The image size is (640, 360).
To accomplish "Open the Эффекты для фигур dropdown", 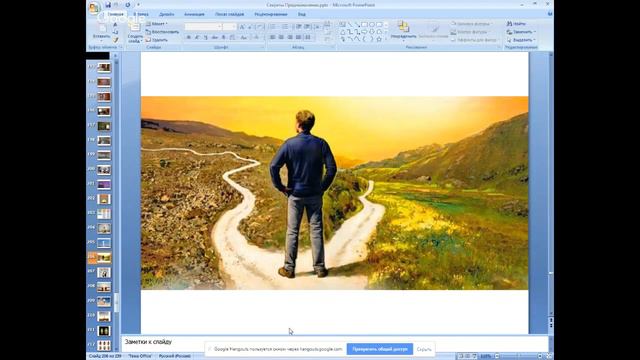I will pos(474,40).
